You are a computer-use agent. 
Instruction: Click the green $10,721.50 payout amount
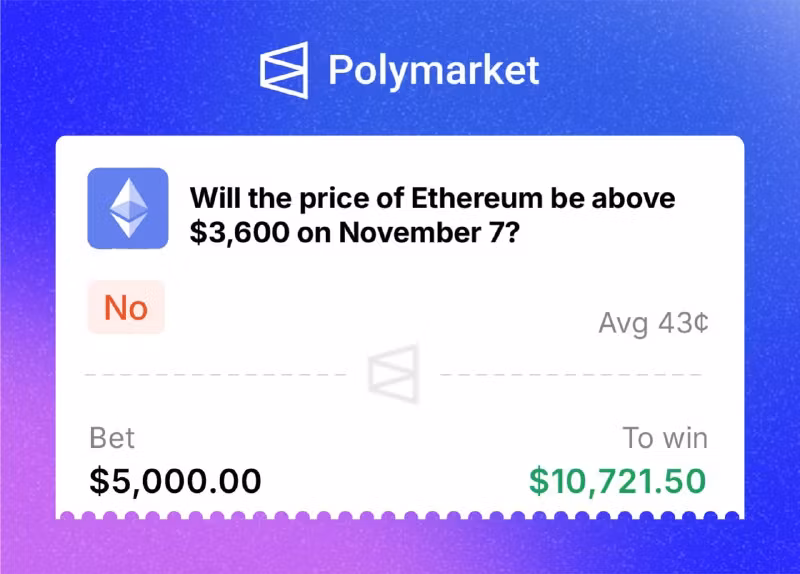(x=617, y=481)
